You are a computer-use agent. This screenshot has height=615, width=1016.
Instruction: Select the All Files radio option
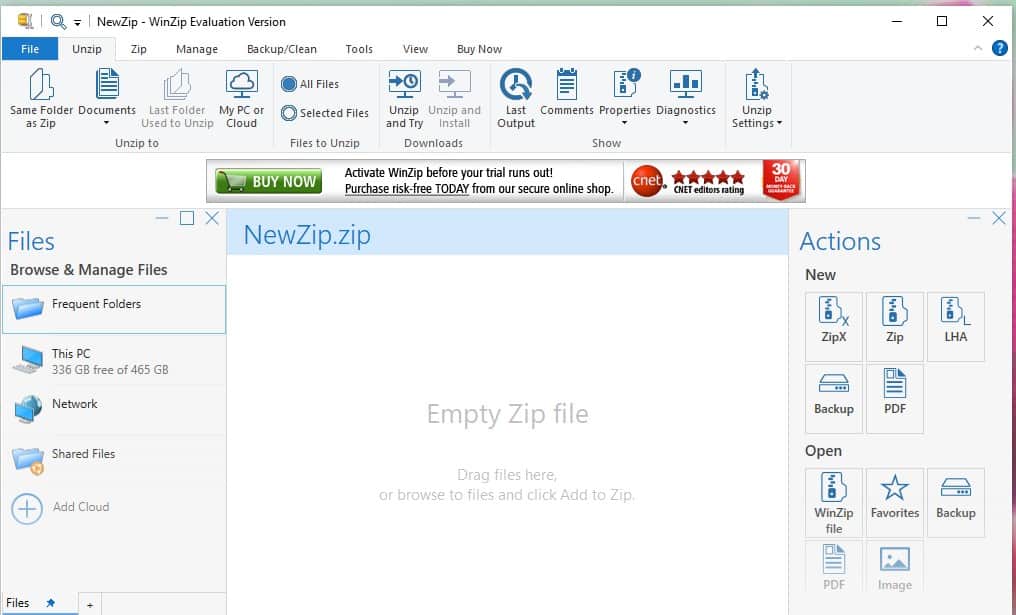coord(289,85)
